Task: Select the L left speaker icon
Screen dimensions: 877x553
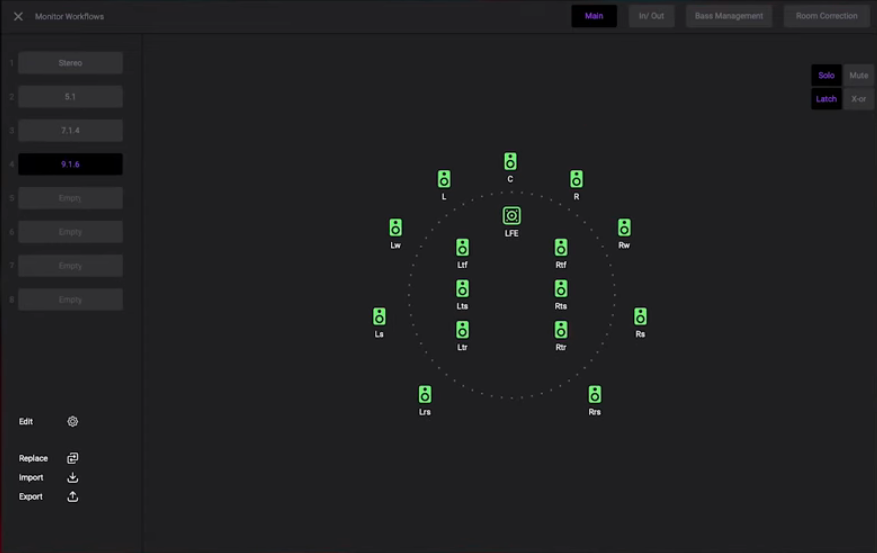Action: coord(444,179)
